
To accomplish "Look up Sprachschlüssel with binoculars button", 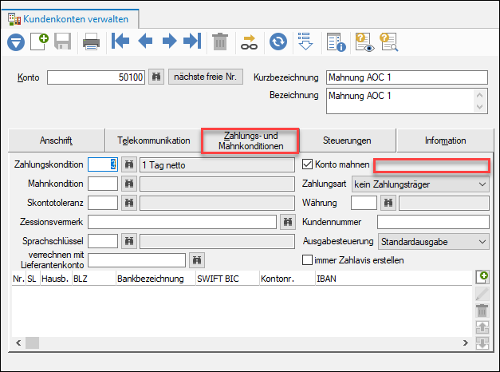I will coord(129,241).
